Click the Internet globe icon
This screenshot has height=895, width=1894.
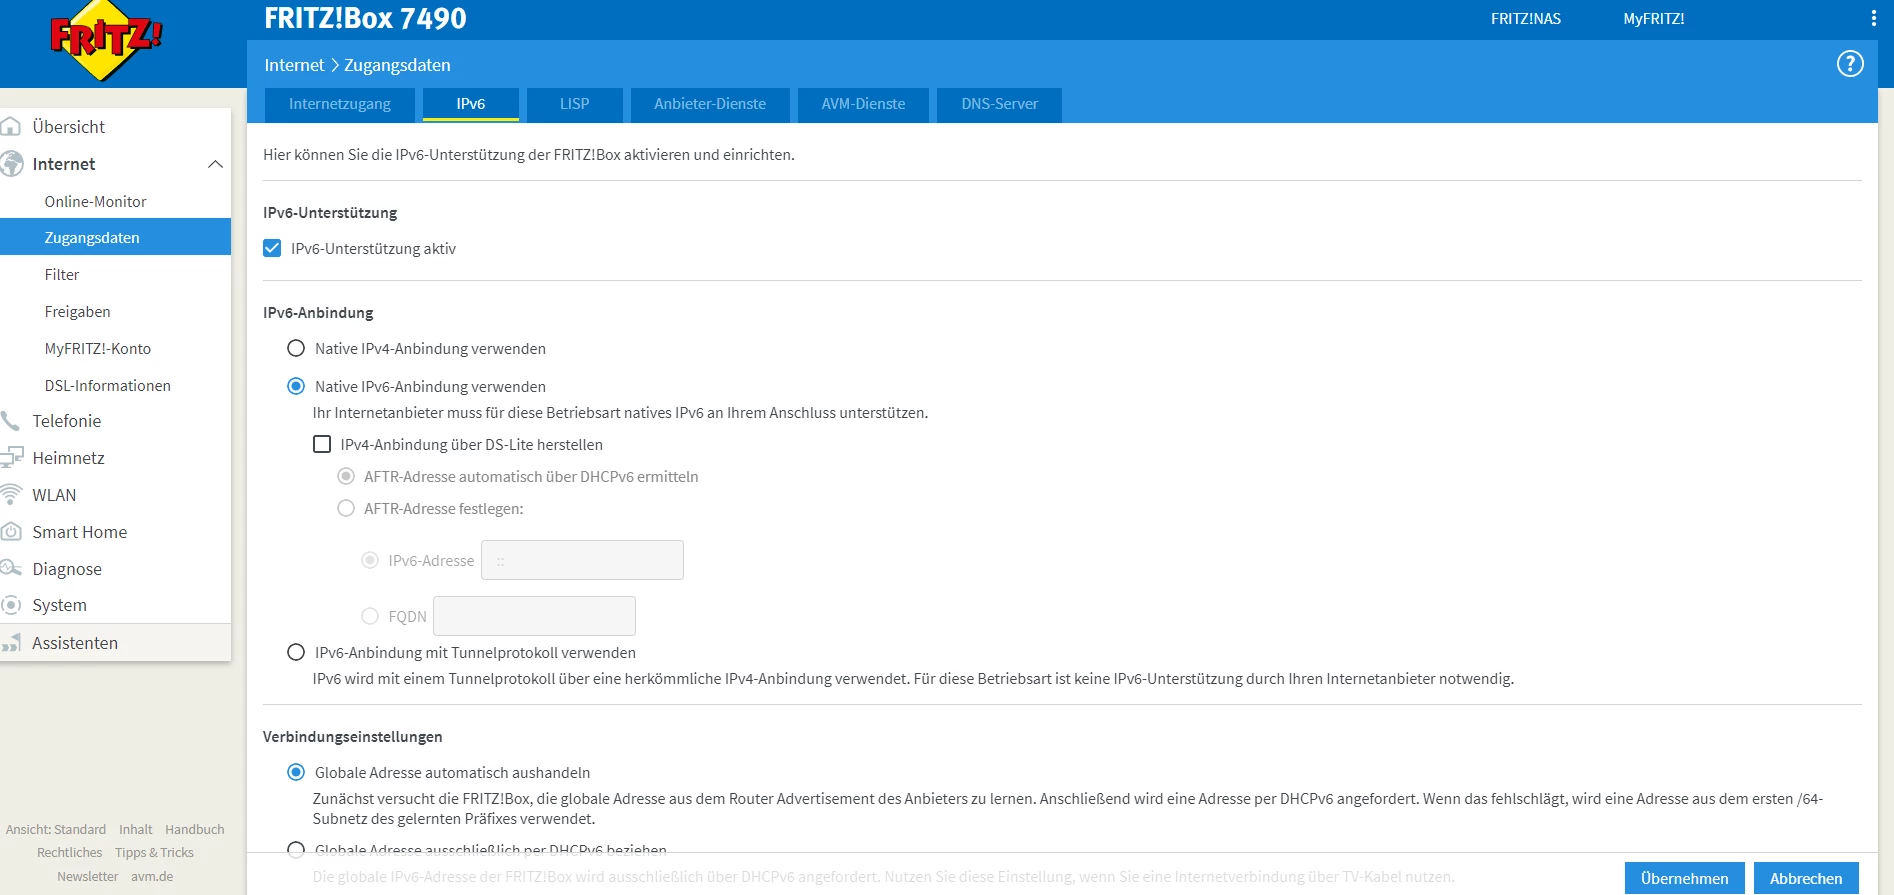12,164
